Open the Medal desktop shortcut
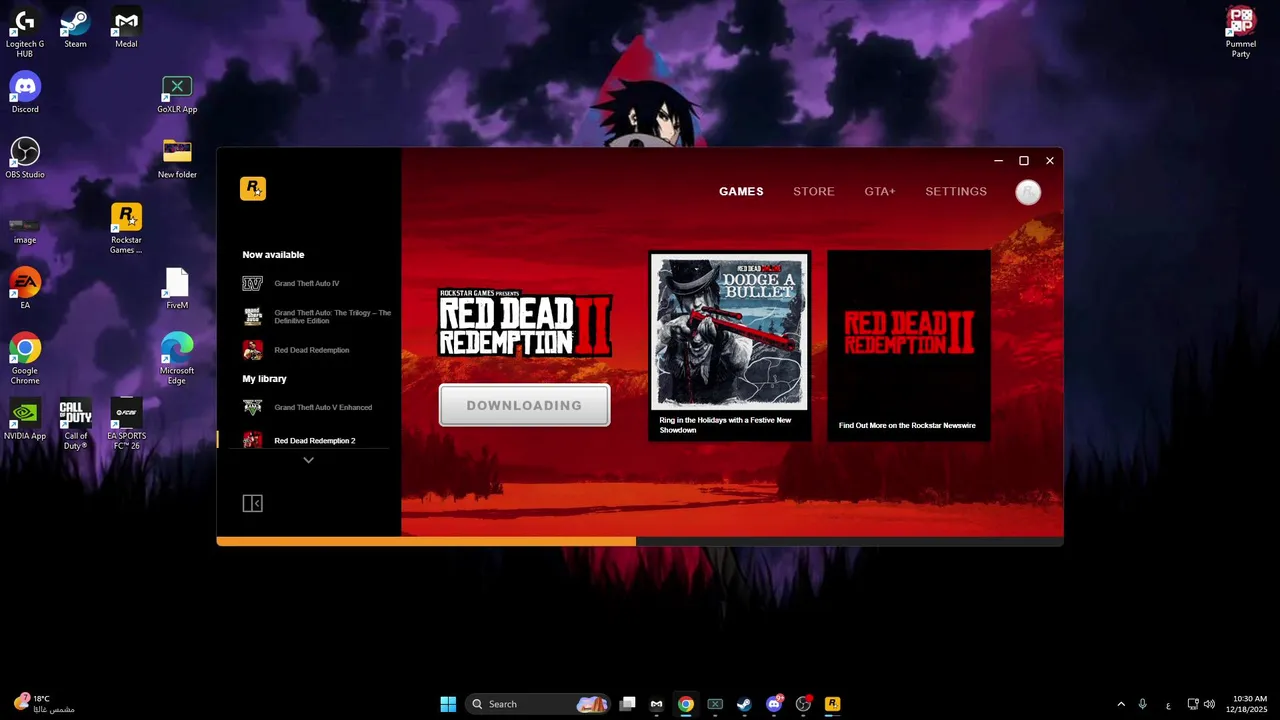1280x720 pixels. (x=126, y=29)
